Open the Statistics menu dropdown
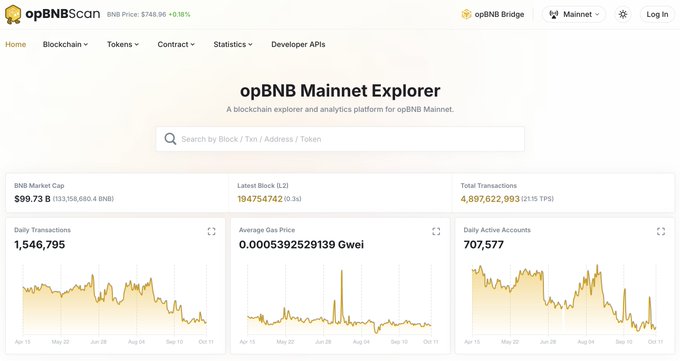Image resolution: width=680 pixels, height=361 pixels. [233, 44]
